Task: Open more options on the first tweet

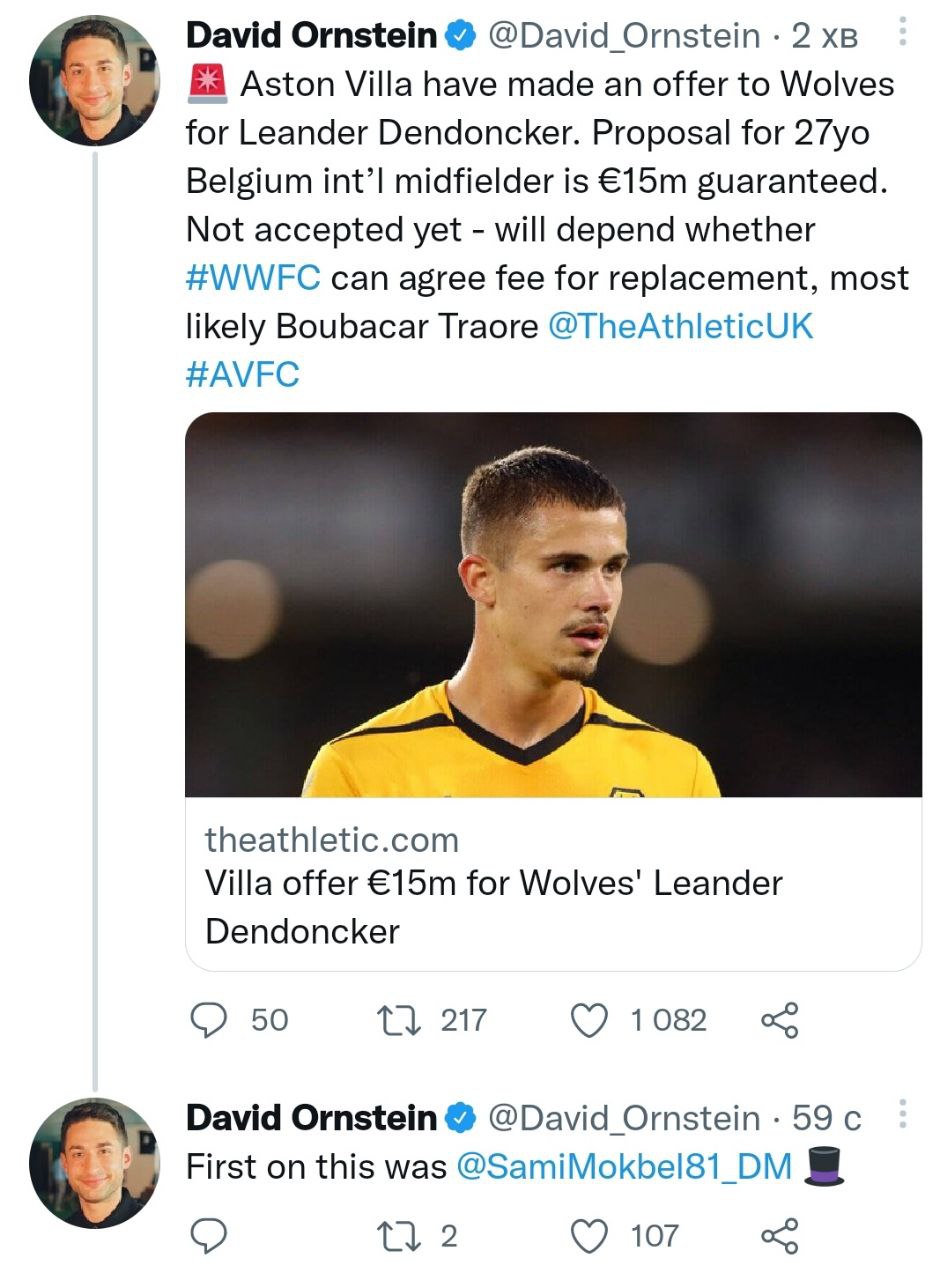Action: (903, 36)
